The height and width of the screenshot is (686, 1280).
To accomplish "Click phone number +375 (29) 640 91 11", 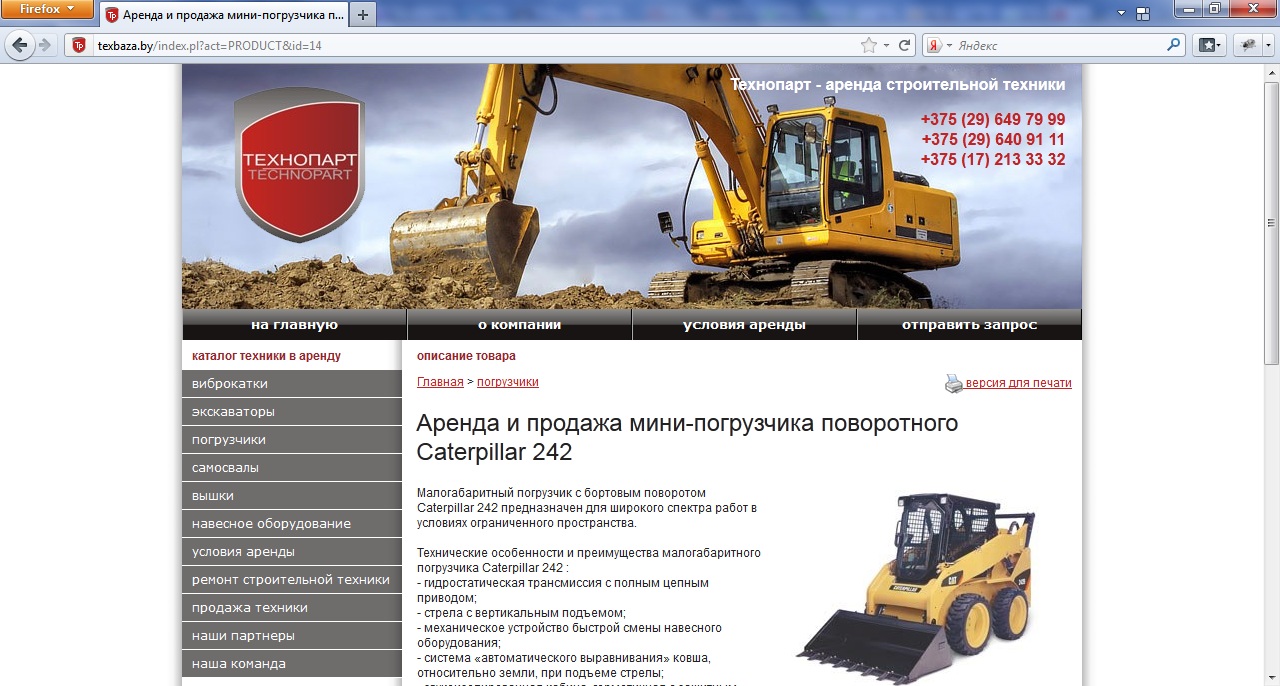I will 993,140.
